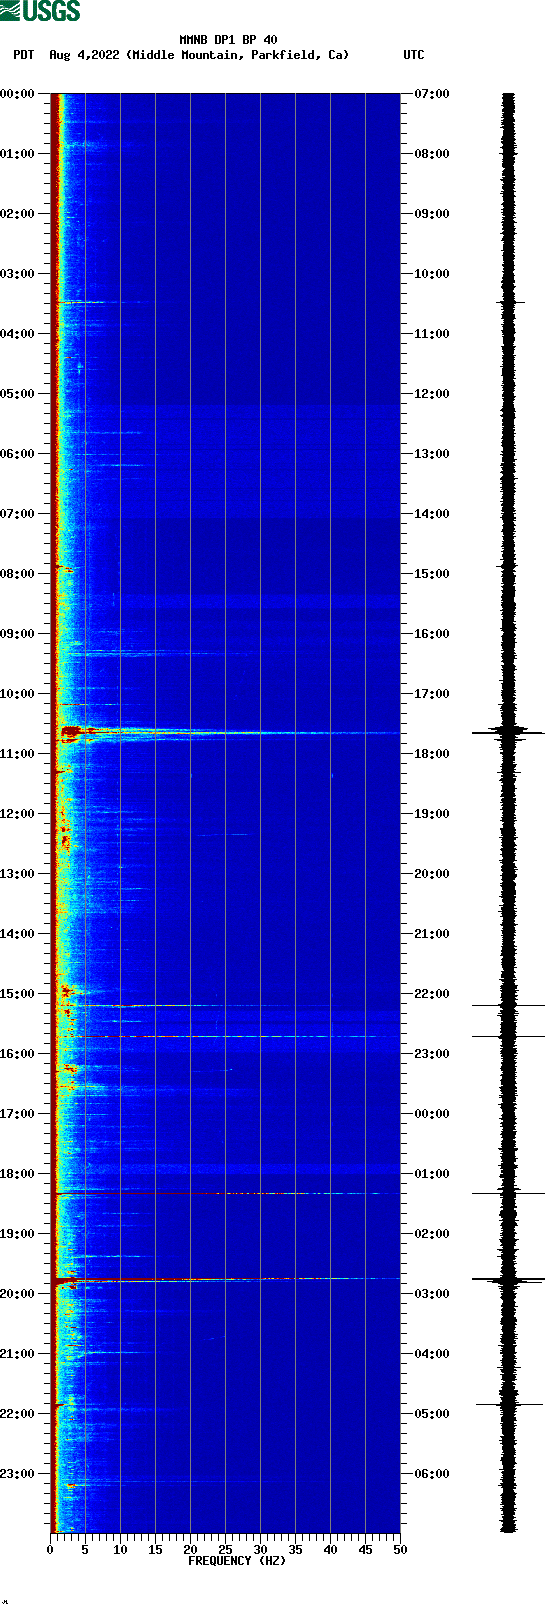Viewport: 552px width, 1613px height.
Task: Click the frequency axis tick label 25
Action: (225, 1550)
